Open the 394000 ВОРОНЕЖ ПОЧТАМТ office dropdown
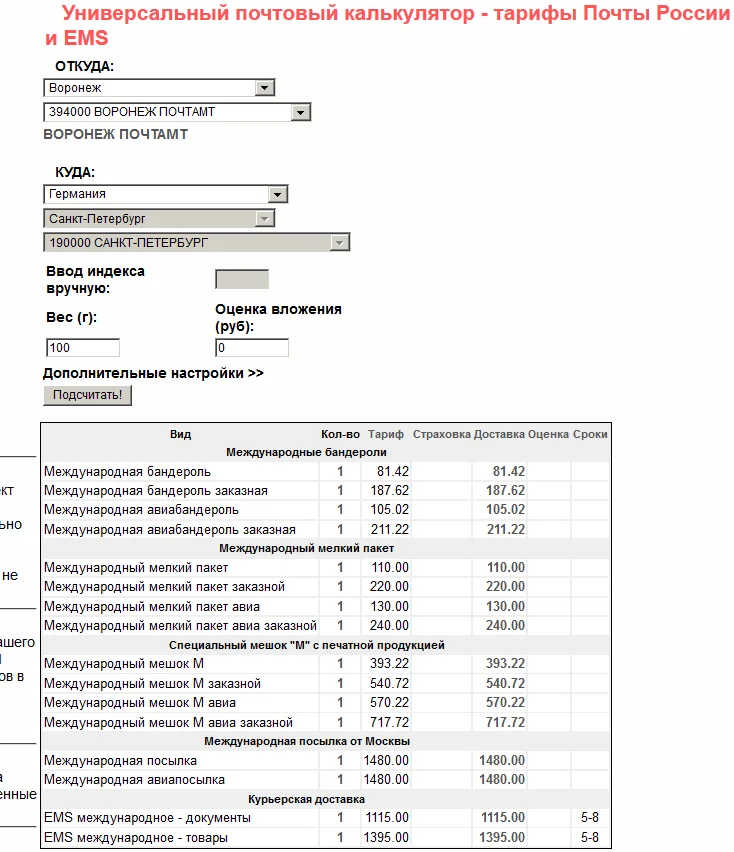 tap(177, 112)
